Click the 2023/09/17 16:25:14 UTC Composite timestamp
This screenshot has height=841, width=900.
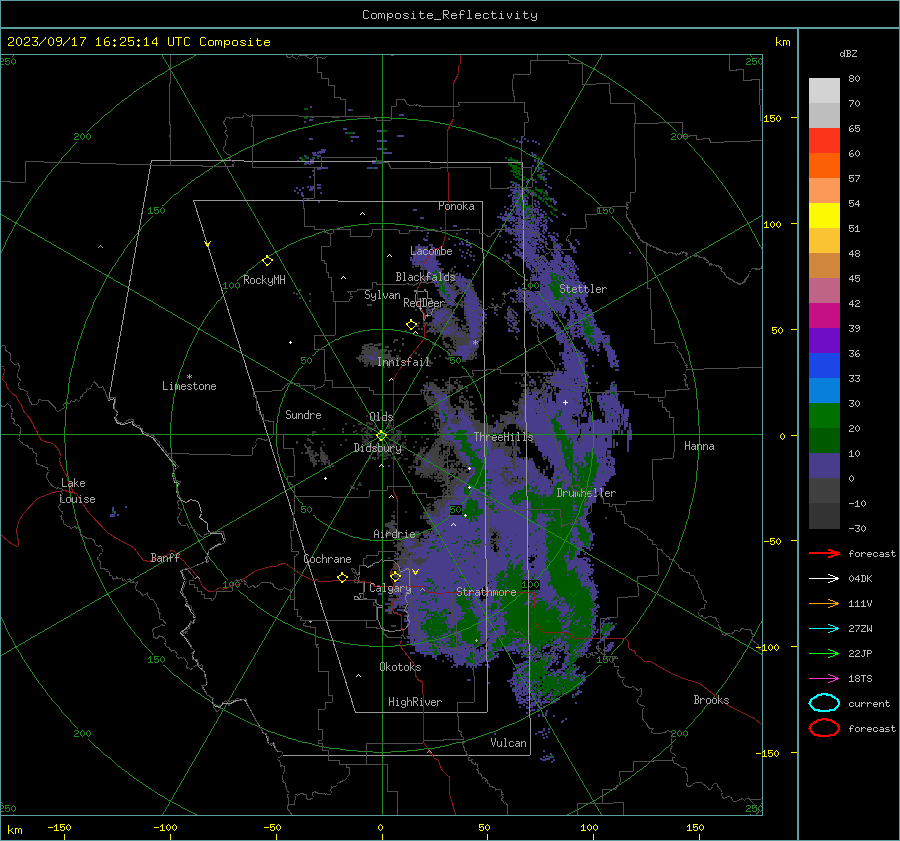click(139, 42)
